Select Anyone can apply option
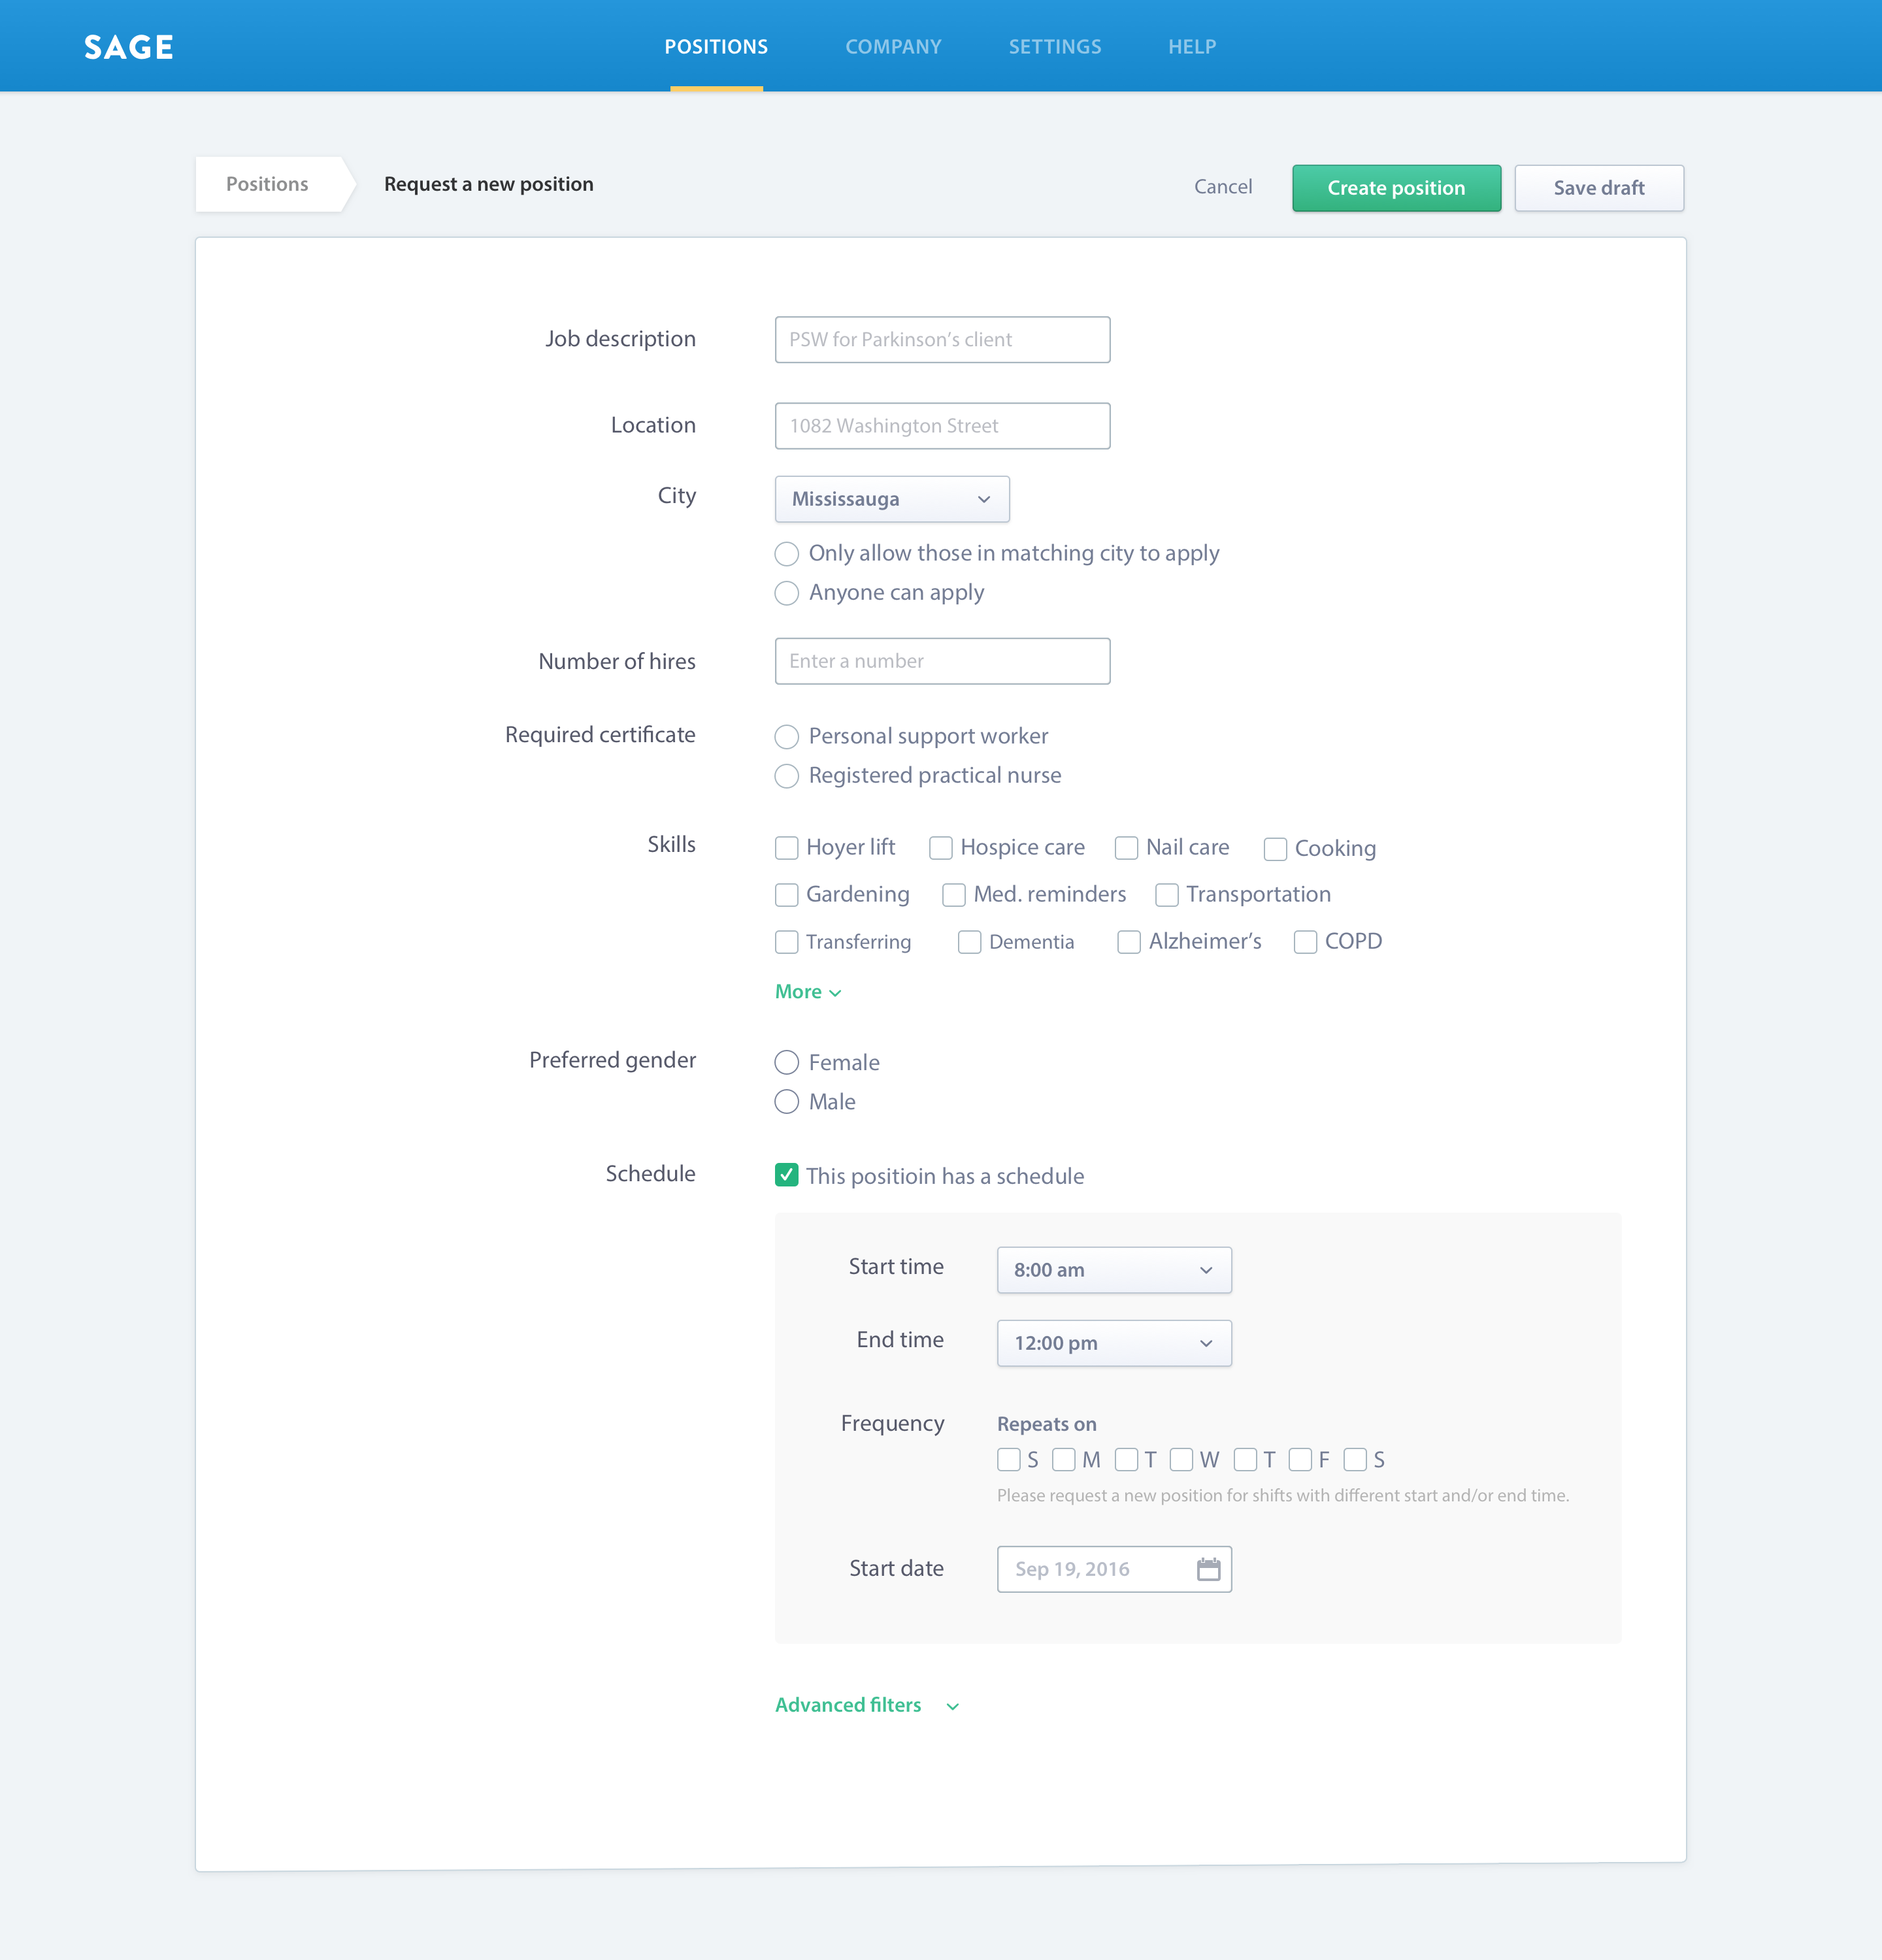Screen dimensions: 1882x1960 (x=787, y=593)
